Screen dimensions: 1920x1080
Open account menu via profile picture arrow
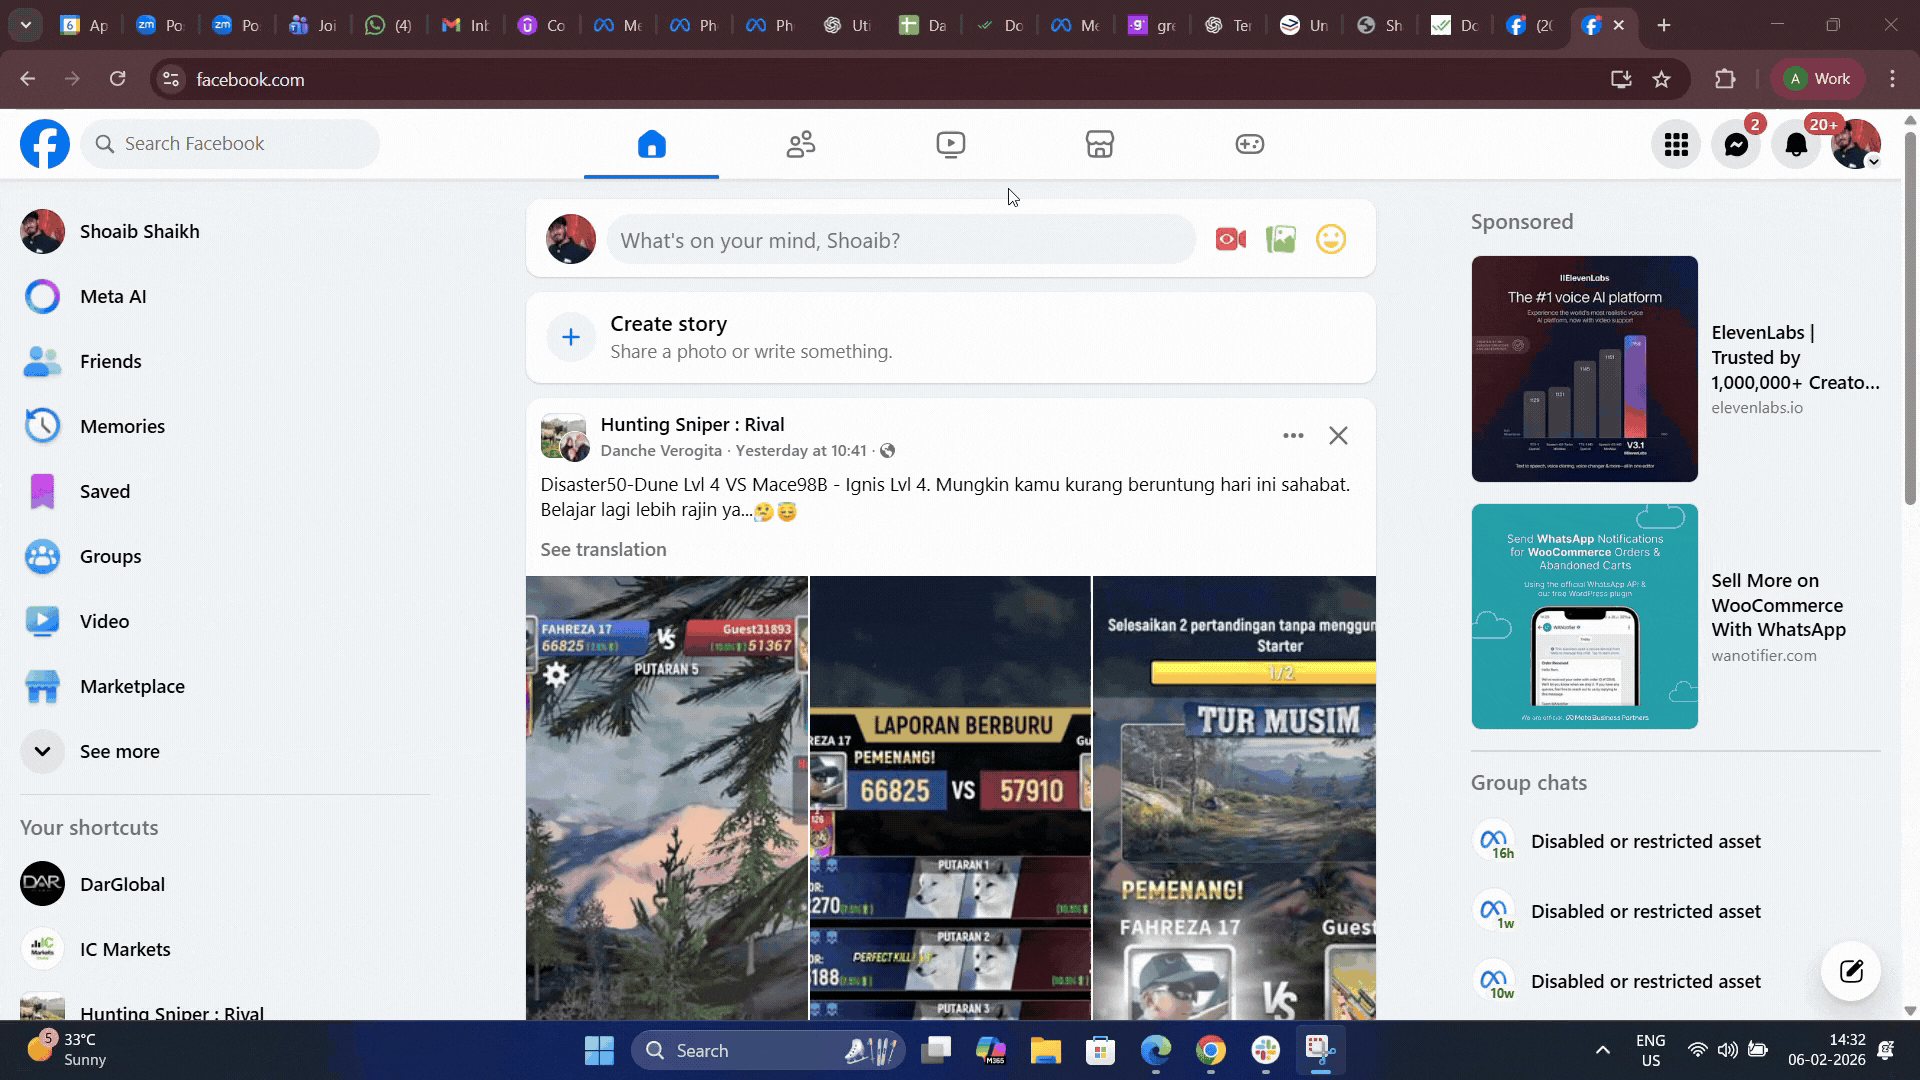[1873, 162]
